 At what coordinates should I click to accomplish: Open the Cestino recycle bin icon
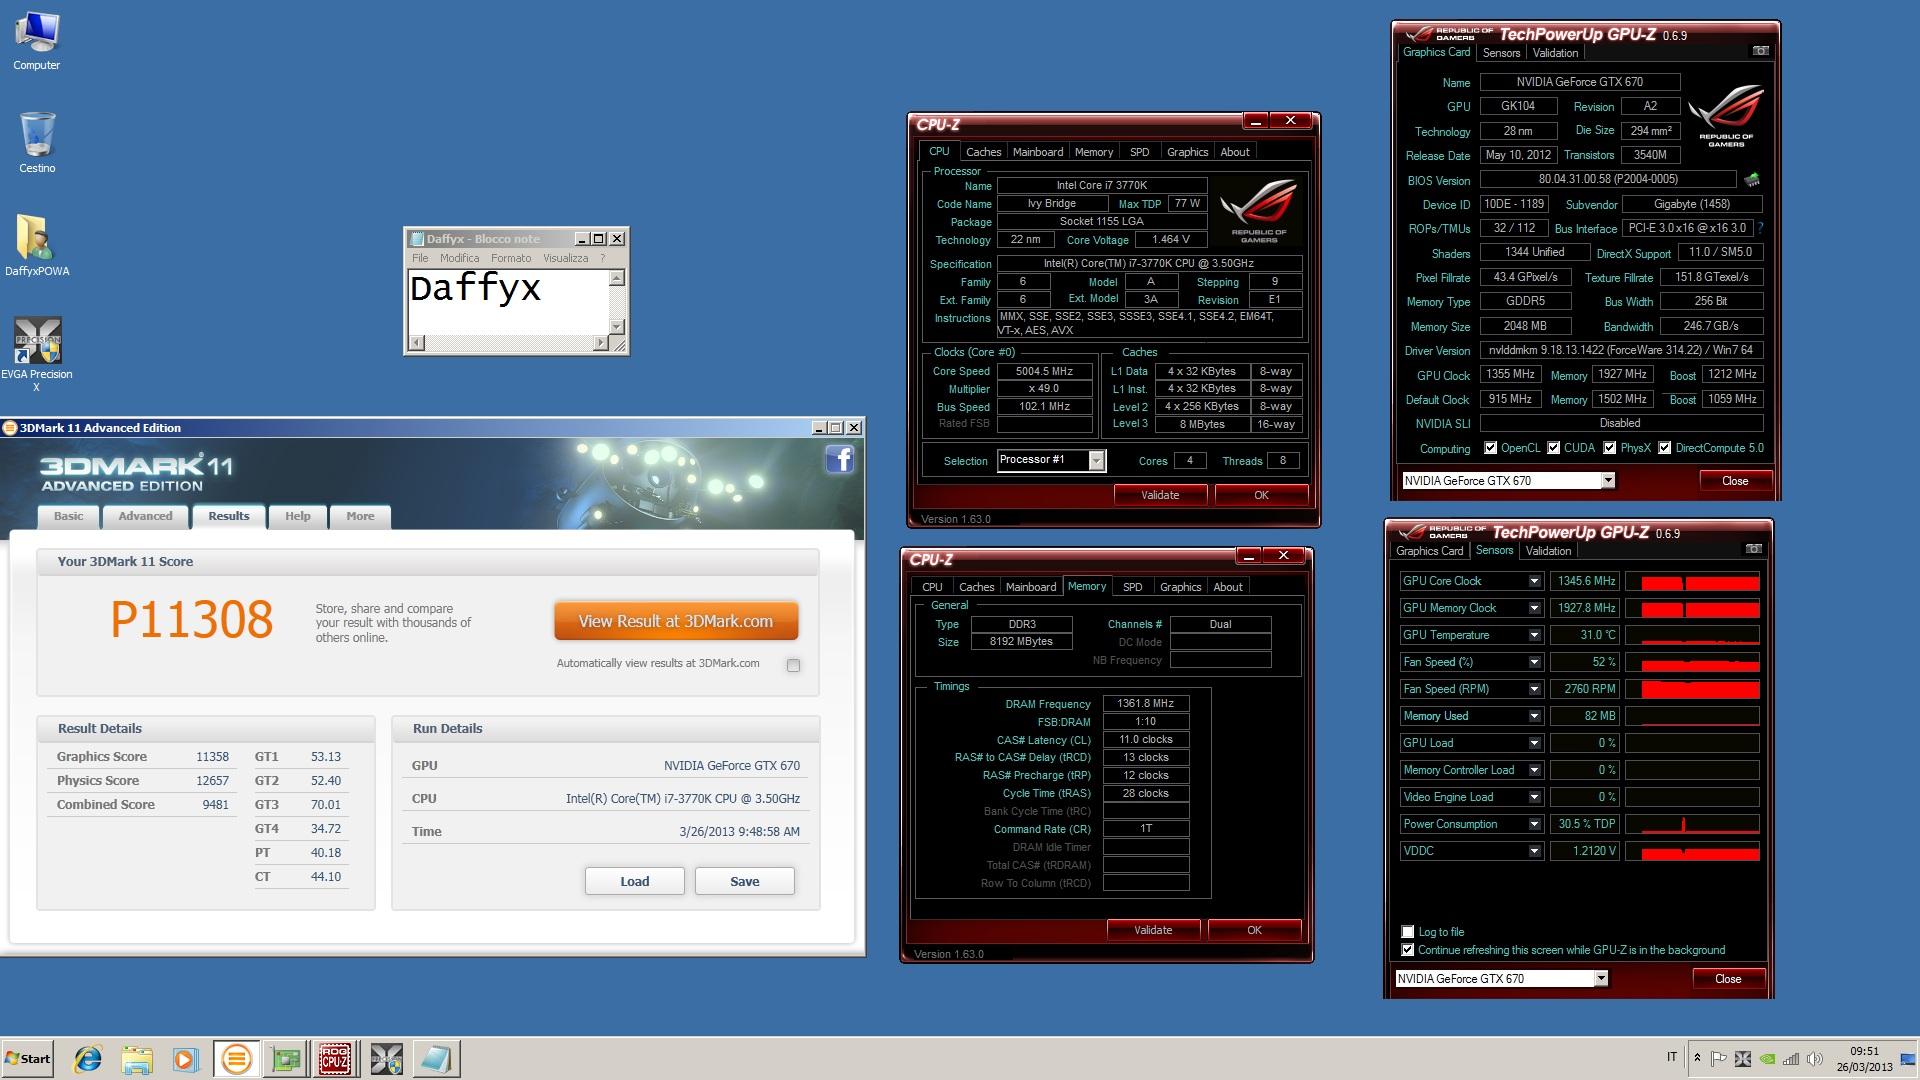point(37,143)
